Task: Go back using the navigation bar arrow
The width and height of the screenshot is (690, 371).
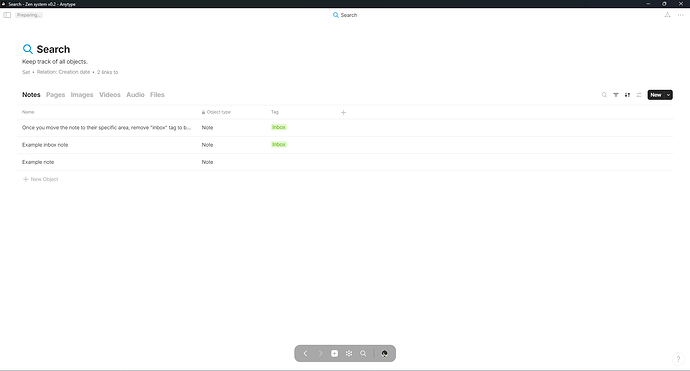Action: tap(305, 353)
